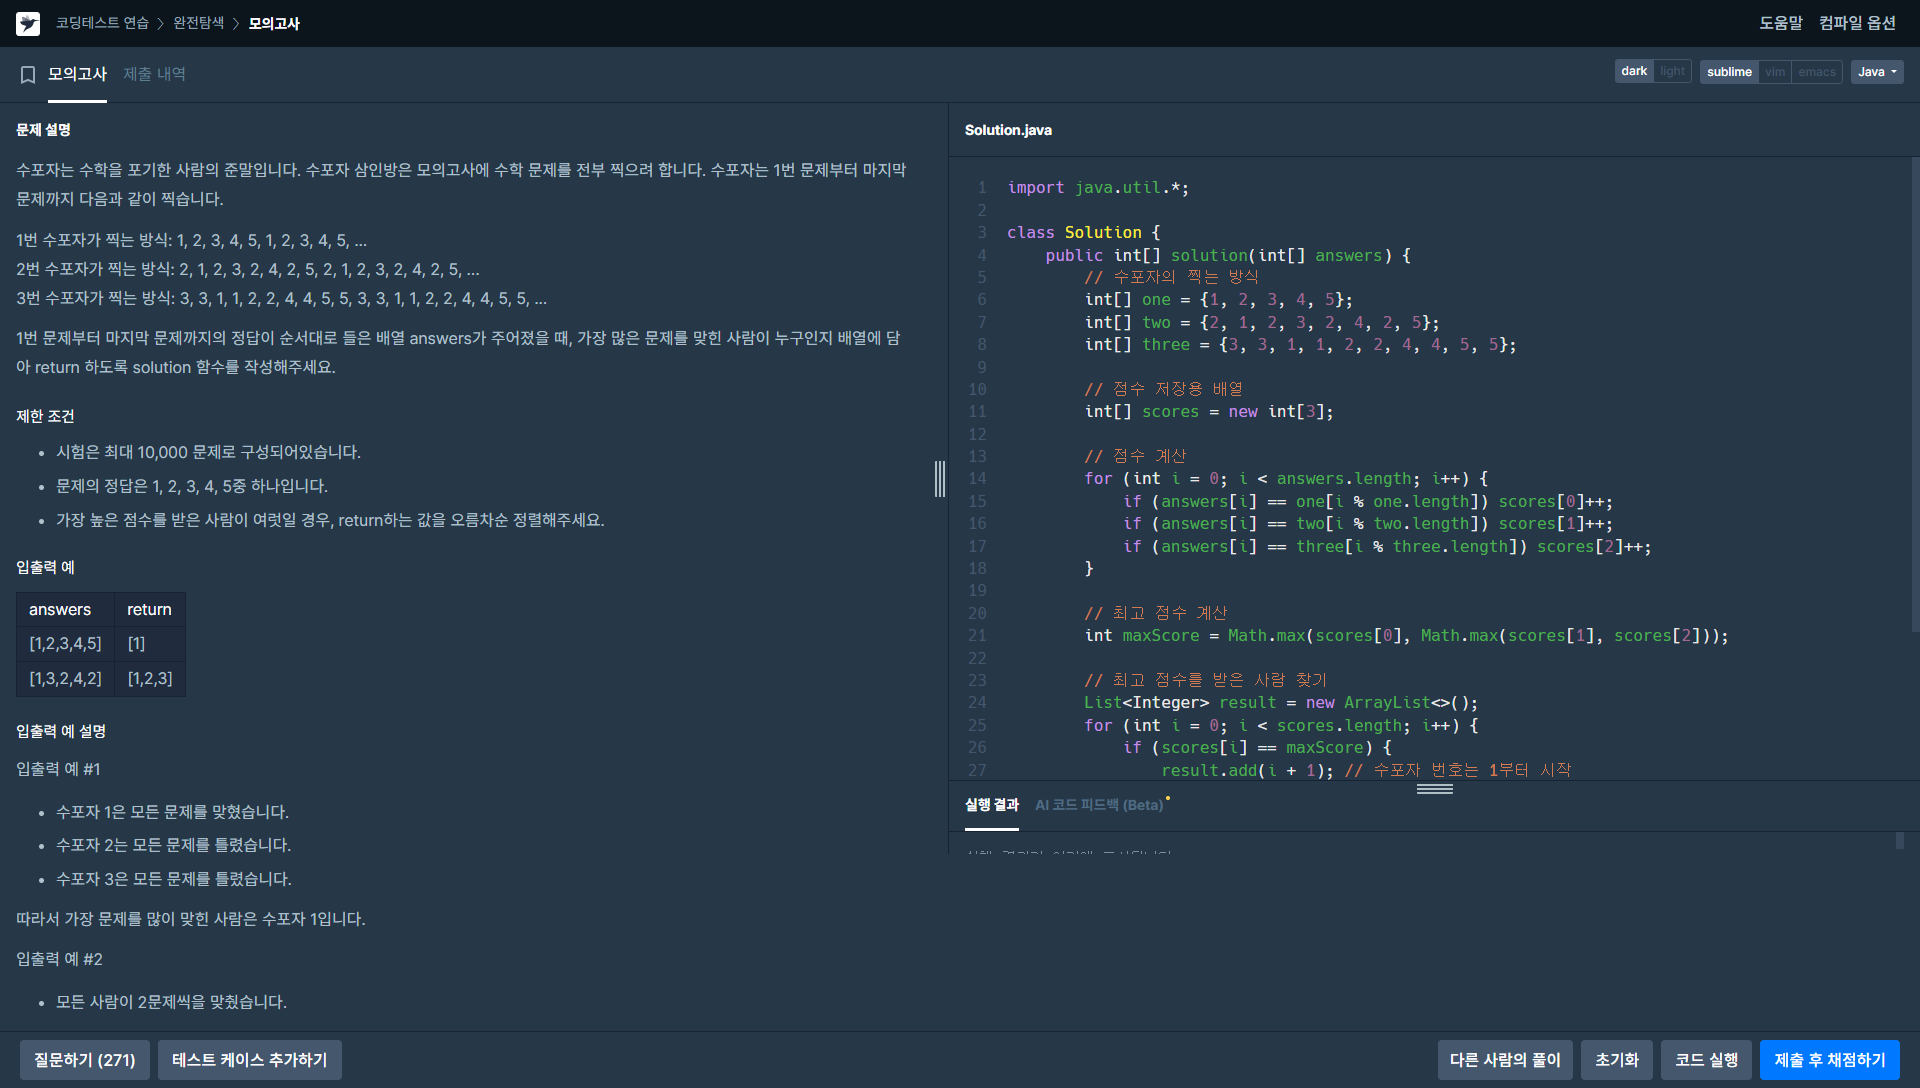Image resolution: width=1920 pixels, height=1088 pixels.
Task: Open 코딩테스트 연습 breadcrumb link
Action: 102,23
